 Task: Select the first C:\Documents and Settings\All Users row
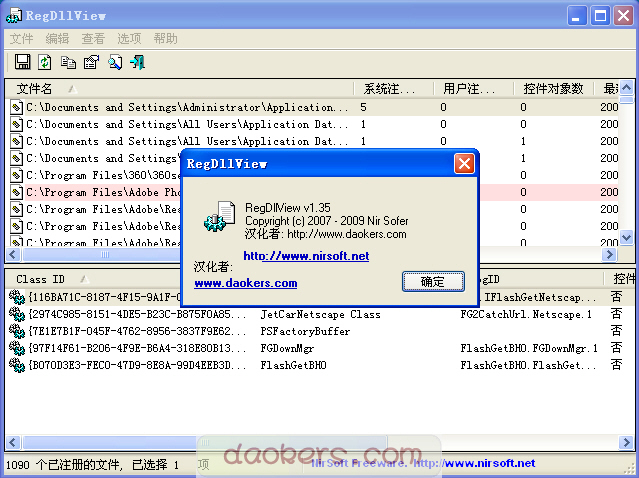(x=314, y=124)
